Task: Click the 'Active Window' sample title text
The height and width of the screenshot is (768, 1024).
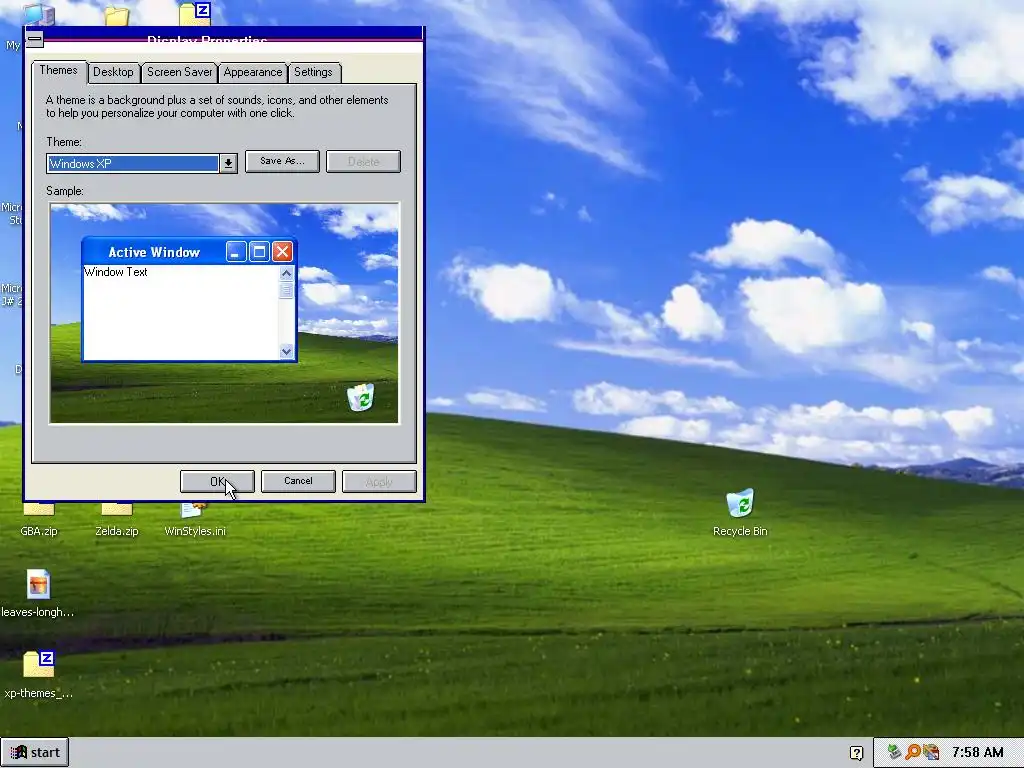Action: pyautogui.click(x=154, y=252)
